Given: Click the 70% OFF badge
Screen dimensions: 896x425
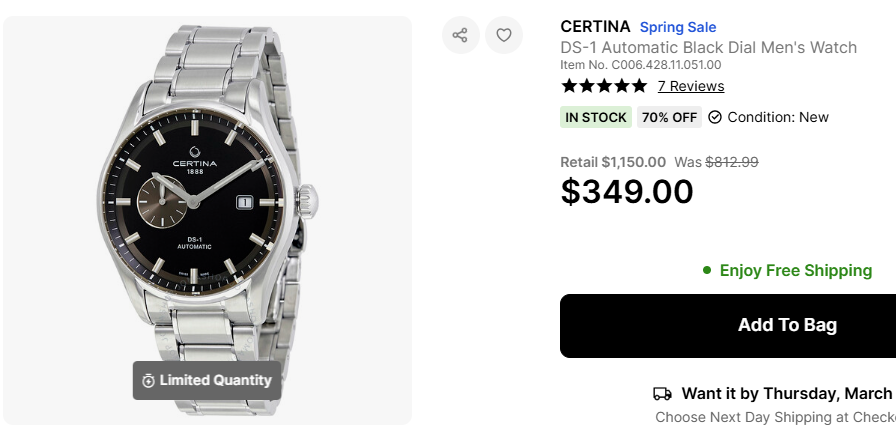Looking at the screenshot, I should tap(669, 117).
